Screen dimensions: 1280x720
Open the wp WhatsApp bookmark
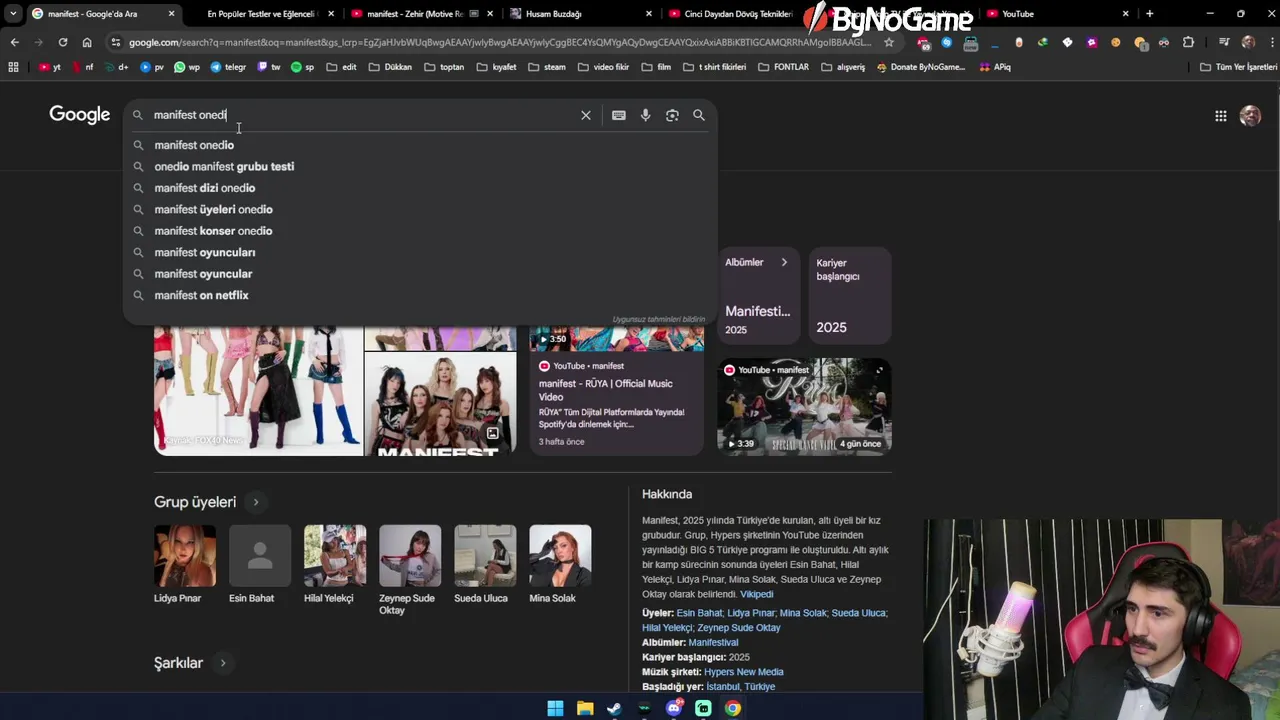tap(187, 67)
